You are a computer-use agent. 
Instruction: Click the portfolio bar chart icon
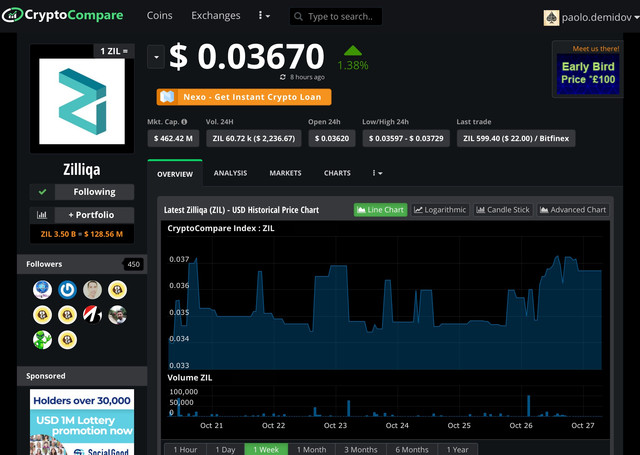(x=42, y=215)
